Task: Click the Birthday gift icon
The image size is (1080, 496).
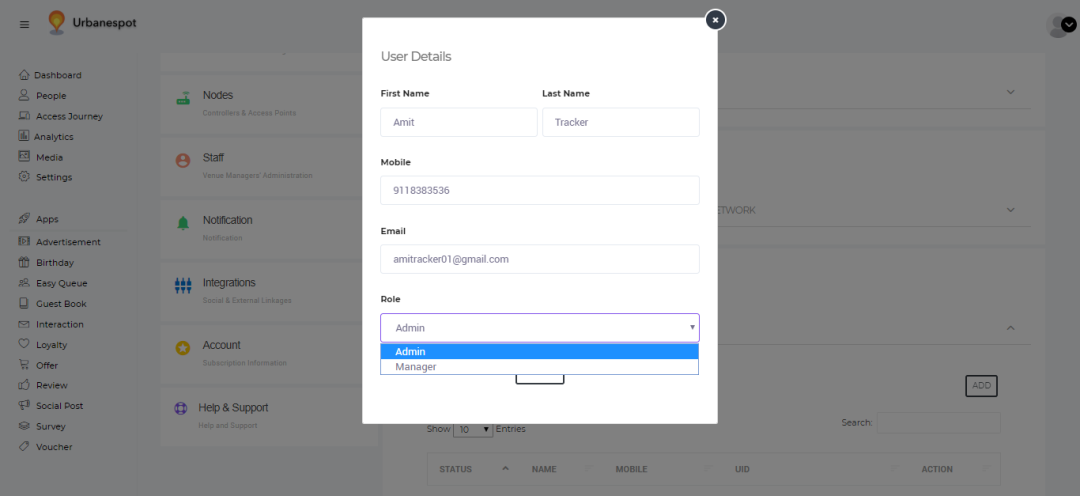Action: (24, 262)
